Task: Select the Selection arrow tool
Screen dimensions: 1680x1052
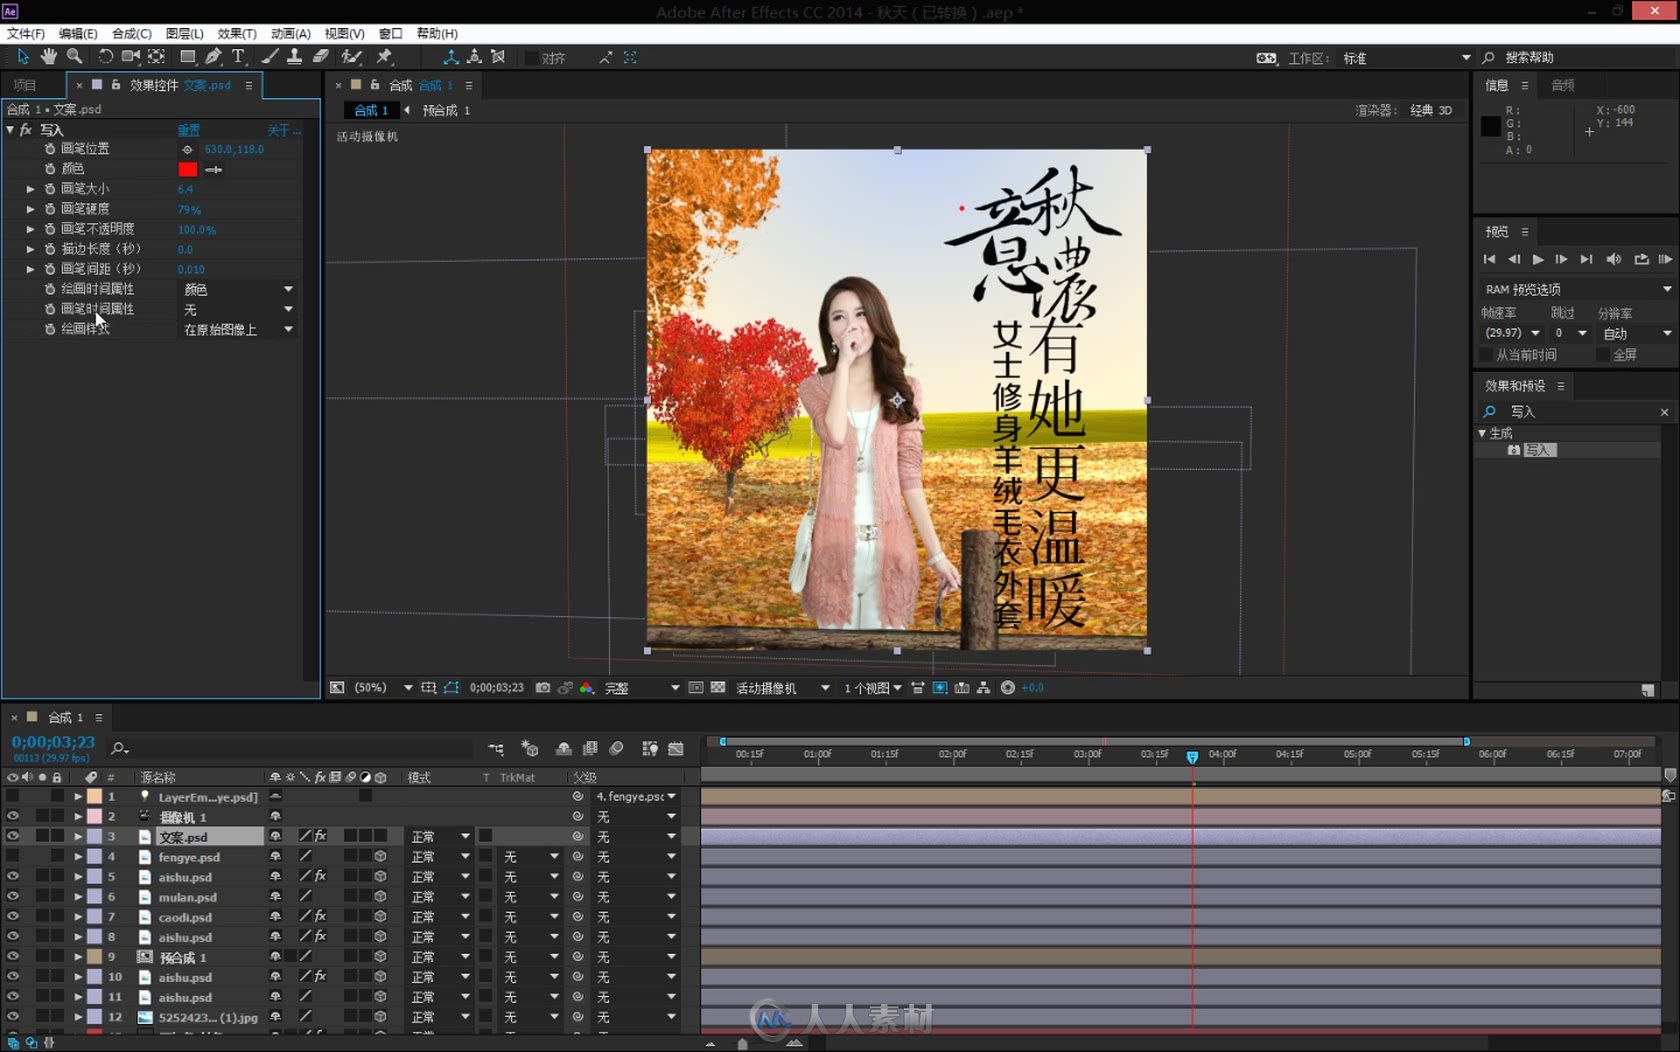Action: [x=23, y=57]
